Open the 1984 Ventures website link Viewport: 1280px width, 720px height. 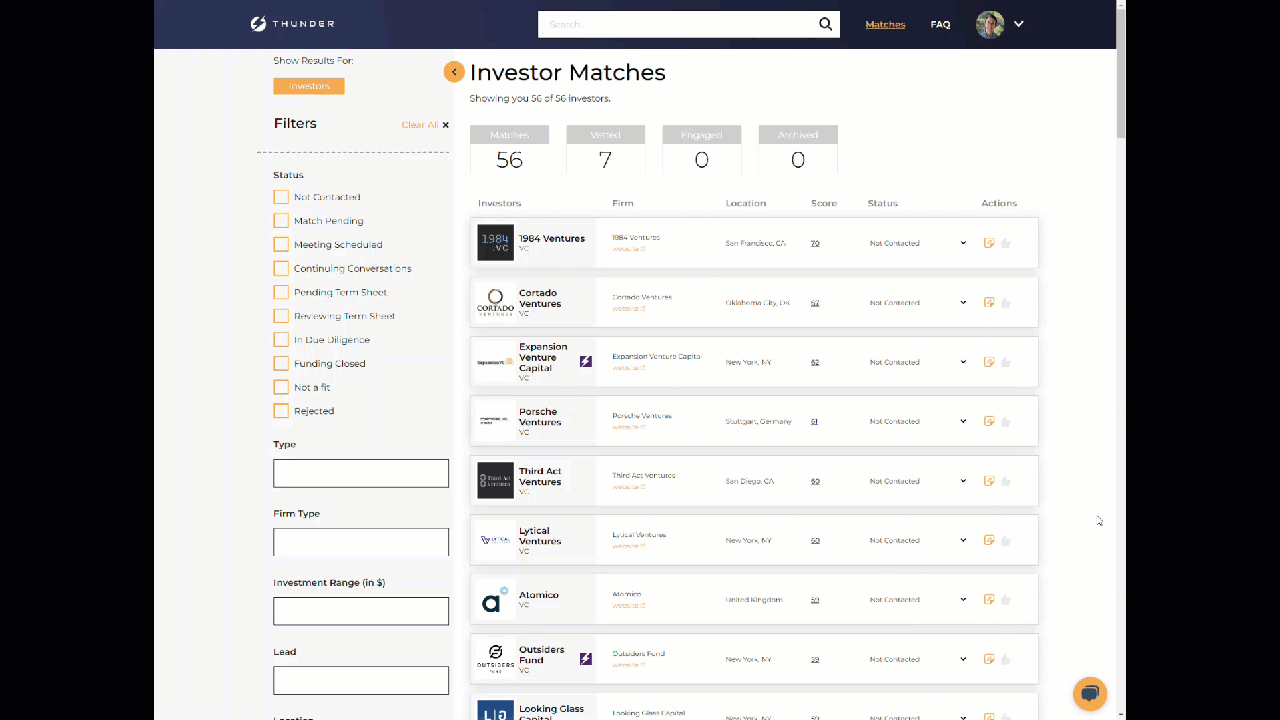click(x=628, y=249)
